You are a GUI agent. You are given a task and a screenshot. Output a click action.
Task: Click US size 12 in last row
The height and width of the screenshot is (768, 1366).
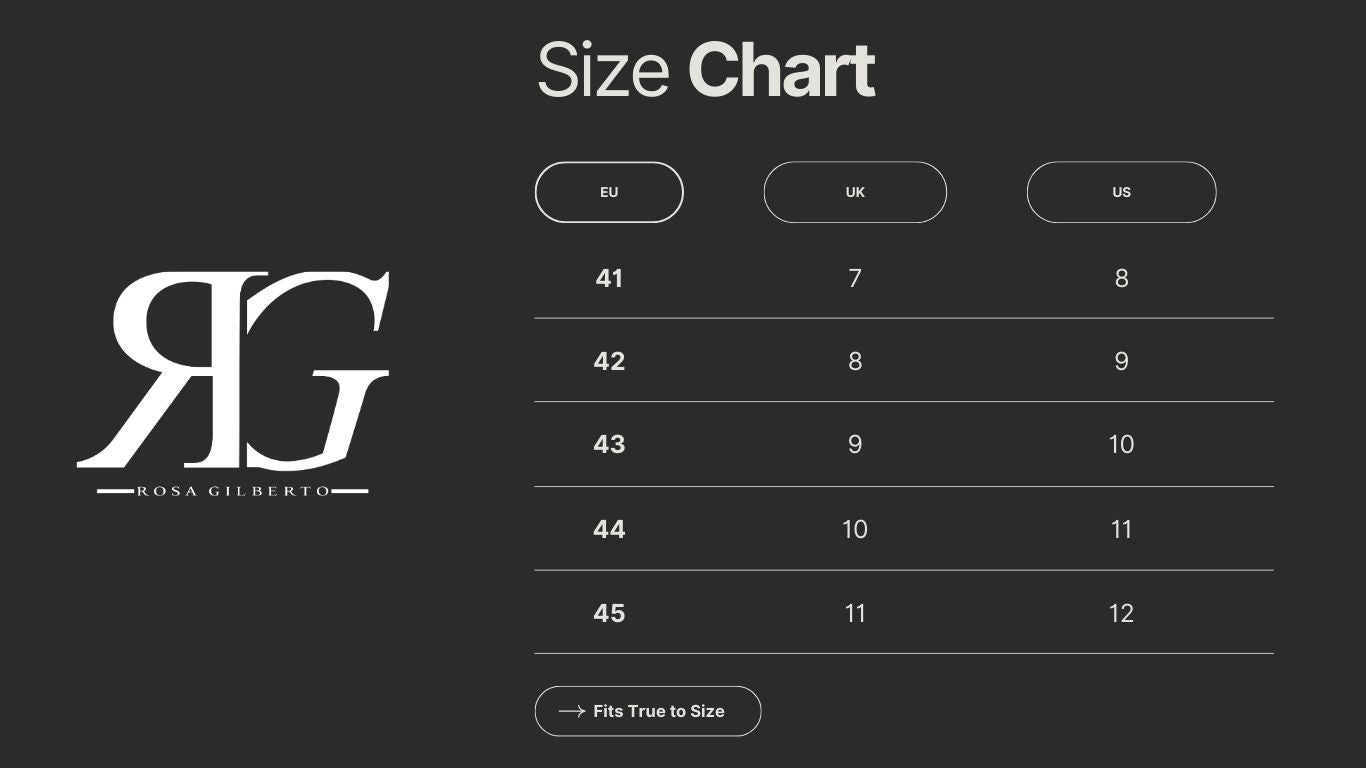tap(1121, 613)
